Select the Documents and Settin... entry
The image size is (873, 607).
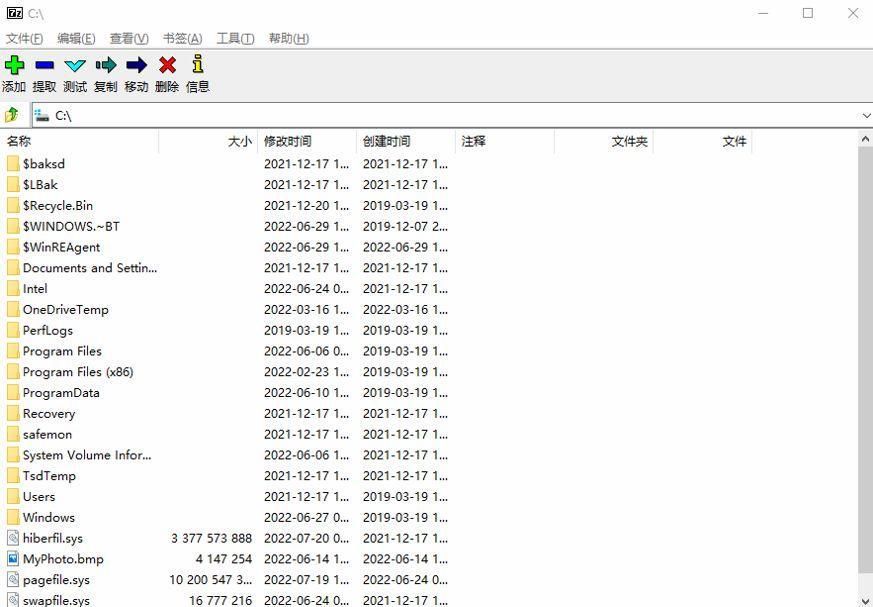90,268
